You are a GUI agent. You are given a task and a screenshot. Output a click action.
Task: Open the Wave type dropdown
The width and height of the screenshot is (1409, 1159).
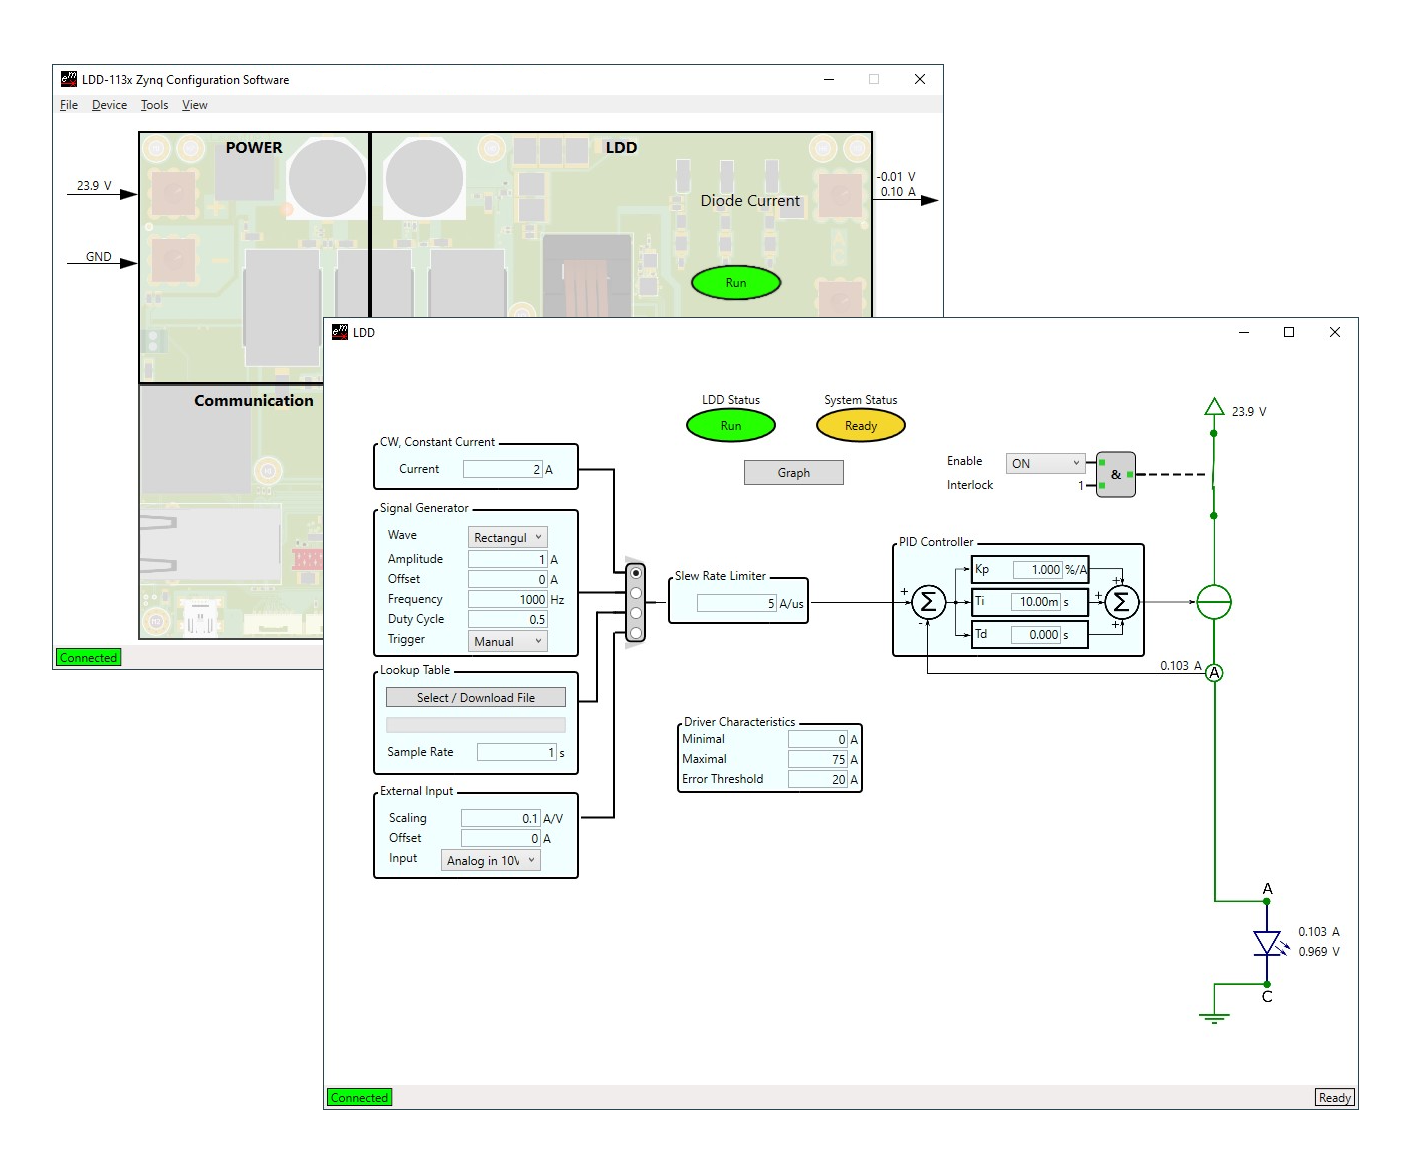click(x=508, y=537)
